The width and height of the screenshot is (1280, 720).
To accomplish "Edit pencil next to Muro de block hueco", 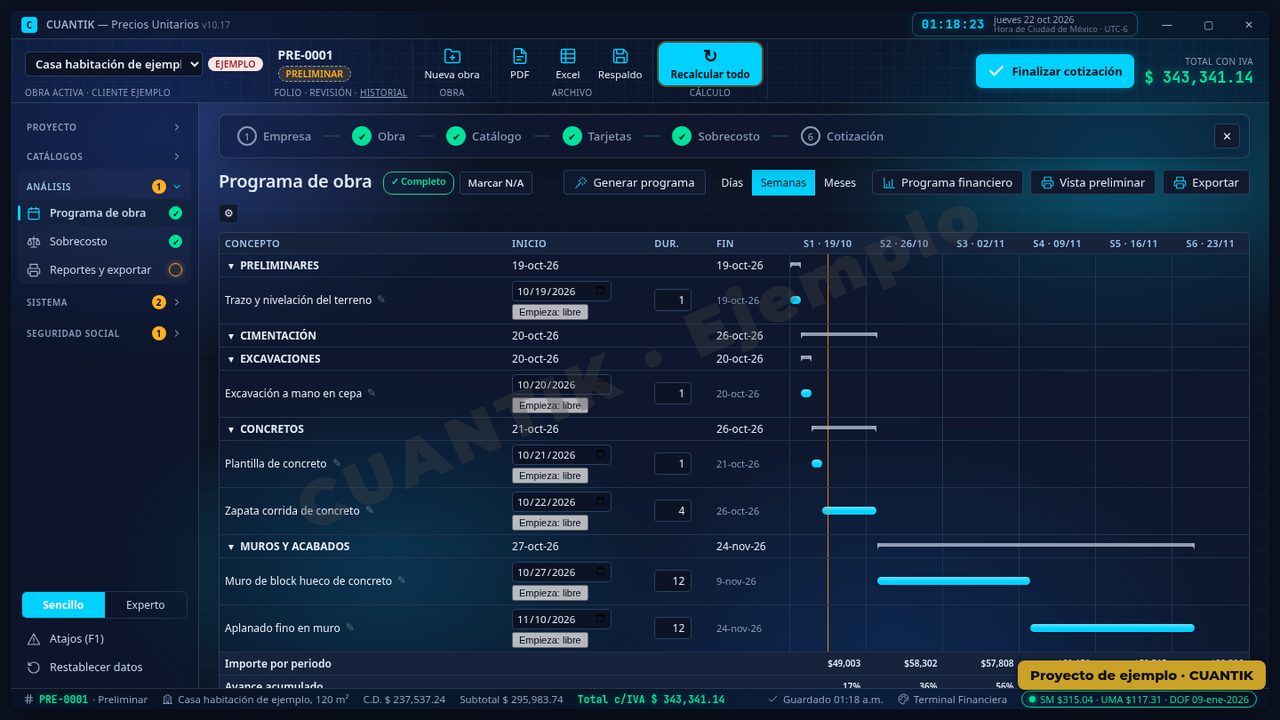I will [402, 580].
